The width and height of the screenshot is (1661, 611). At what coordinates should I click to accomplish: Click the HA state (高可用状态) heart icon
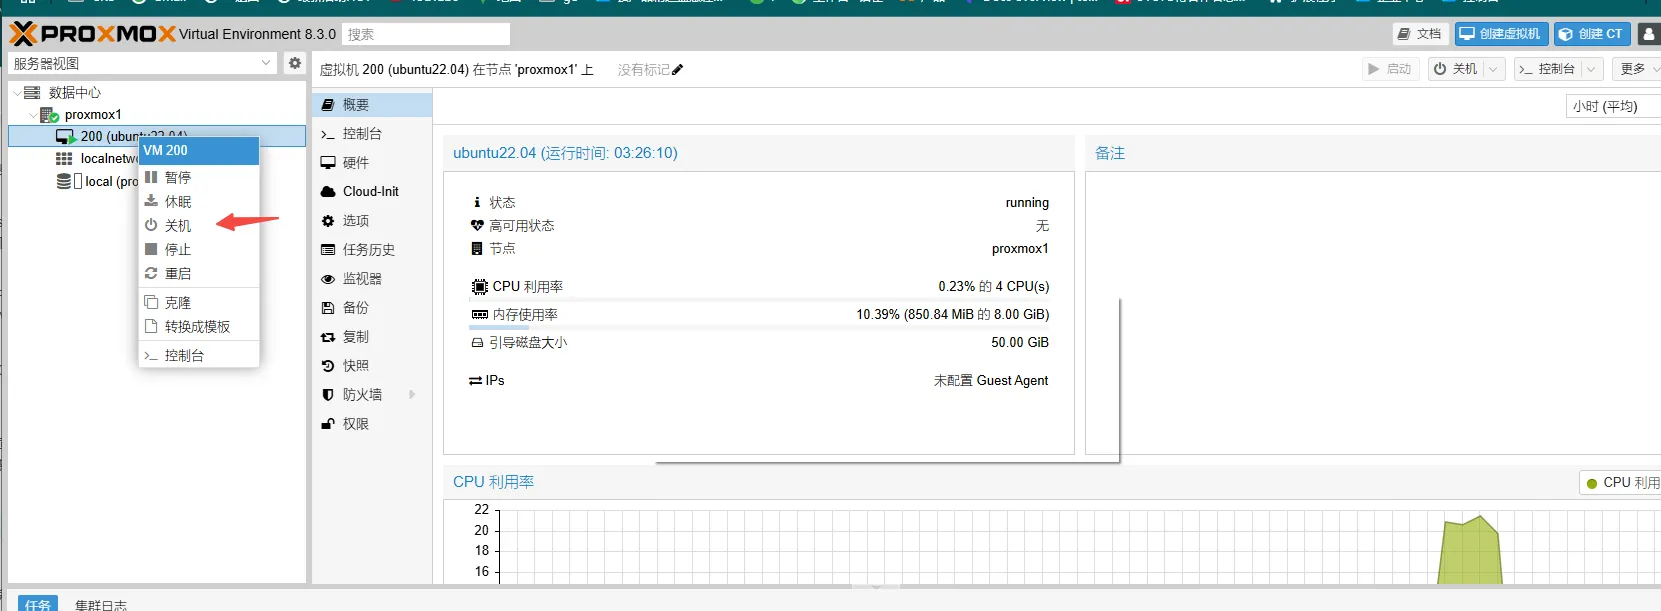pyautogui.click(x=477, y=225)
